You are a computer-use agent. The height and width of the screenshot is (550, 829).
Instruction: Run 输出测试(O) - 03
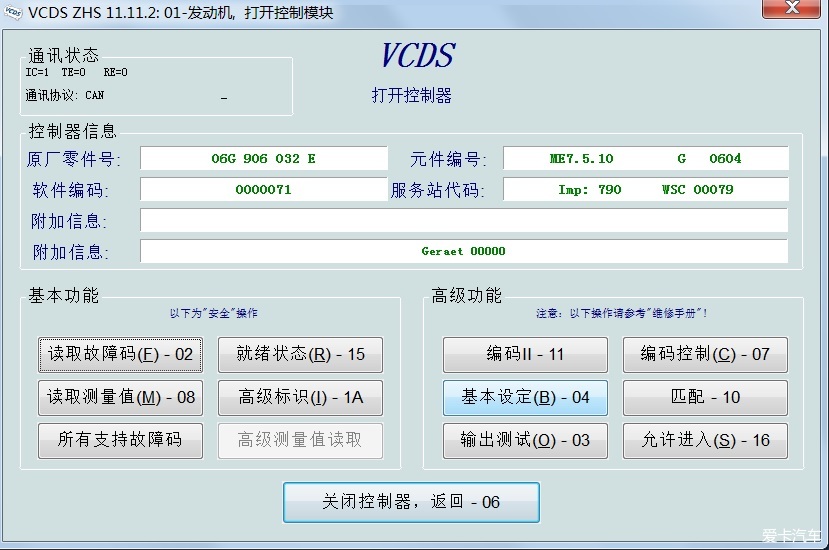525,441
